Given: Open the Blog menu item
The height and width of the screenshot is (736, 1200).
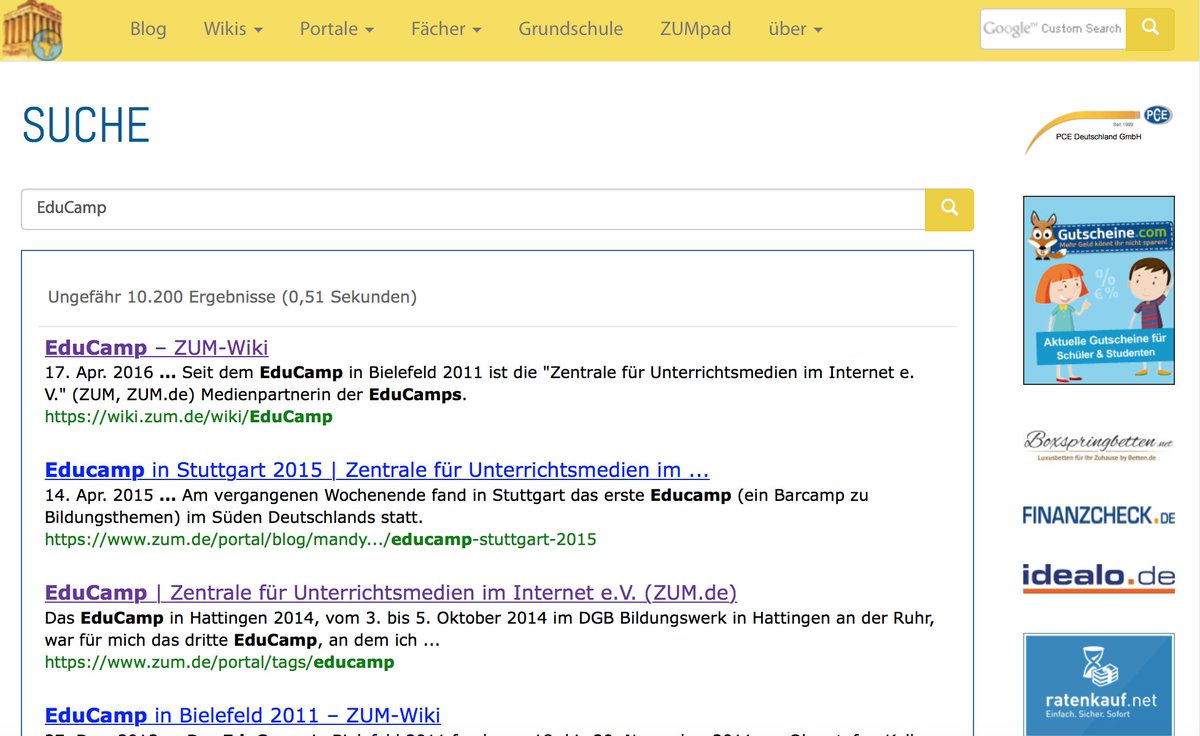Looking at the screenshot, I should tap(148, 29).
